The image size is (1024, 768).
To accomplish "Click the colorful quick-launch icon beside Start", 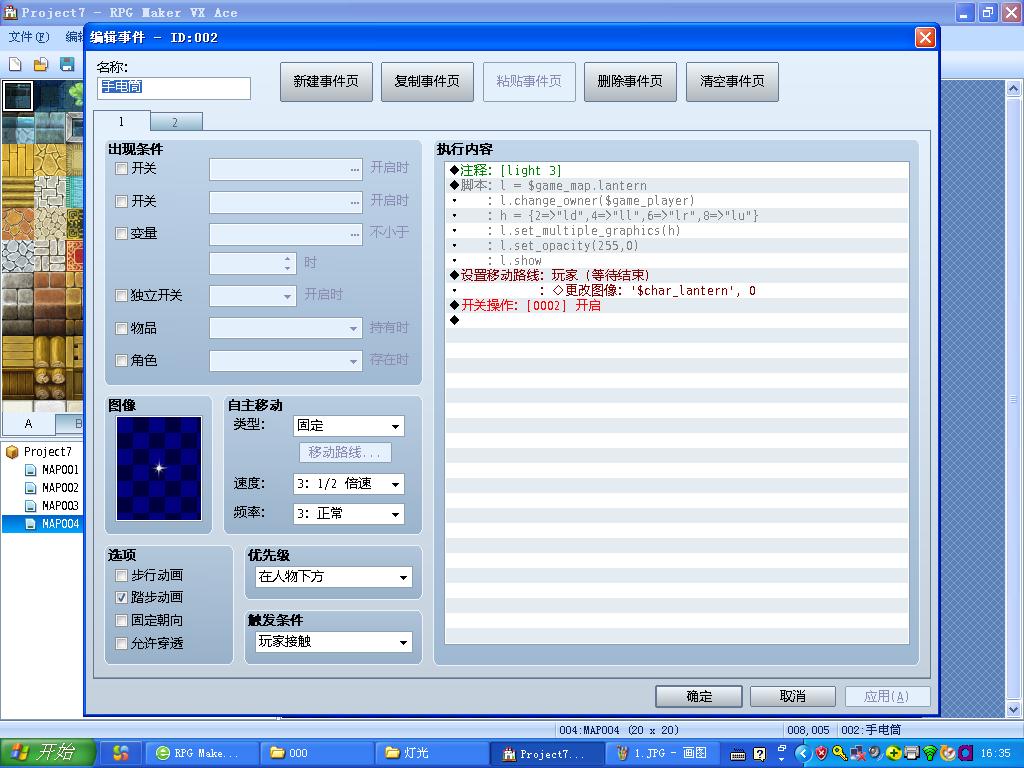I will coord(121,753).
